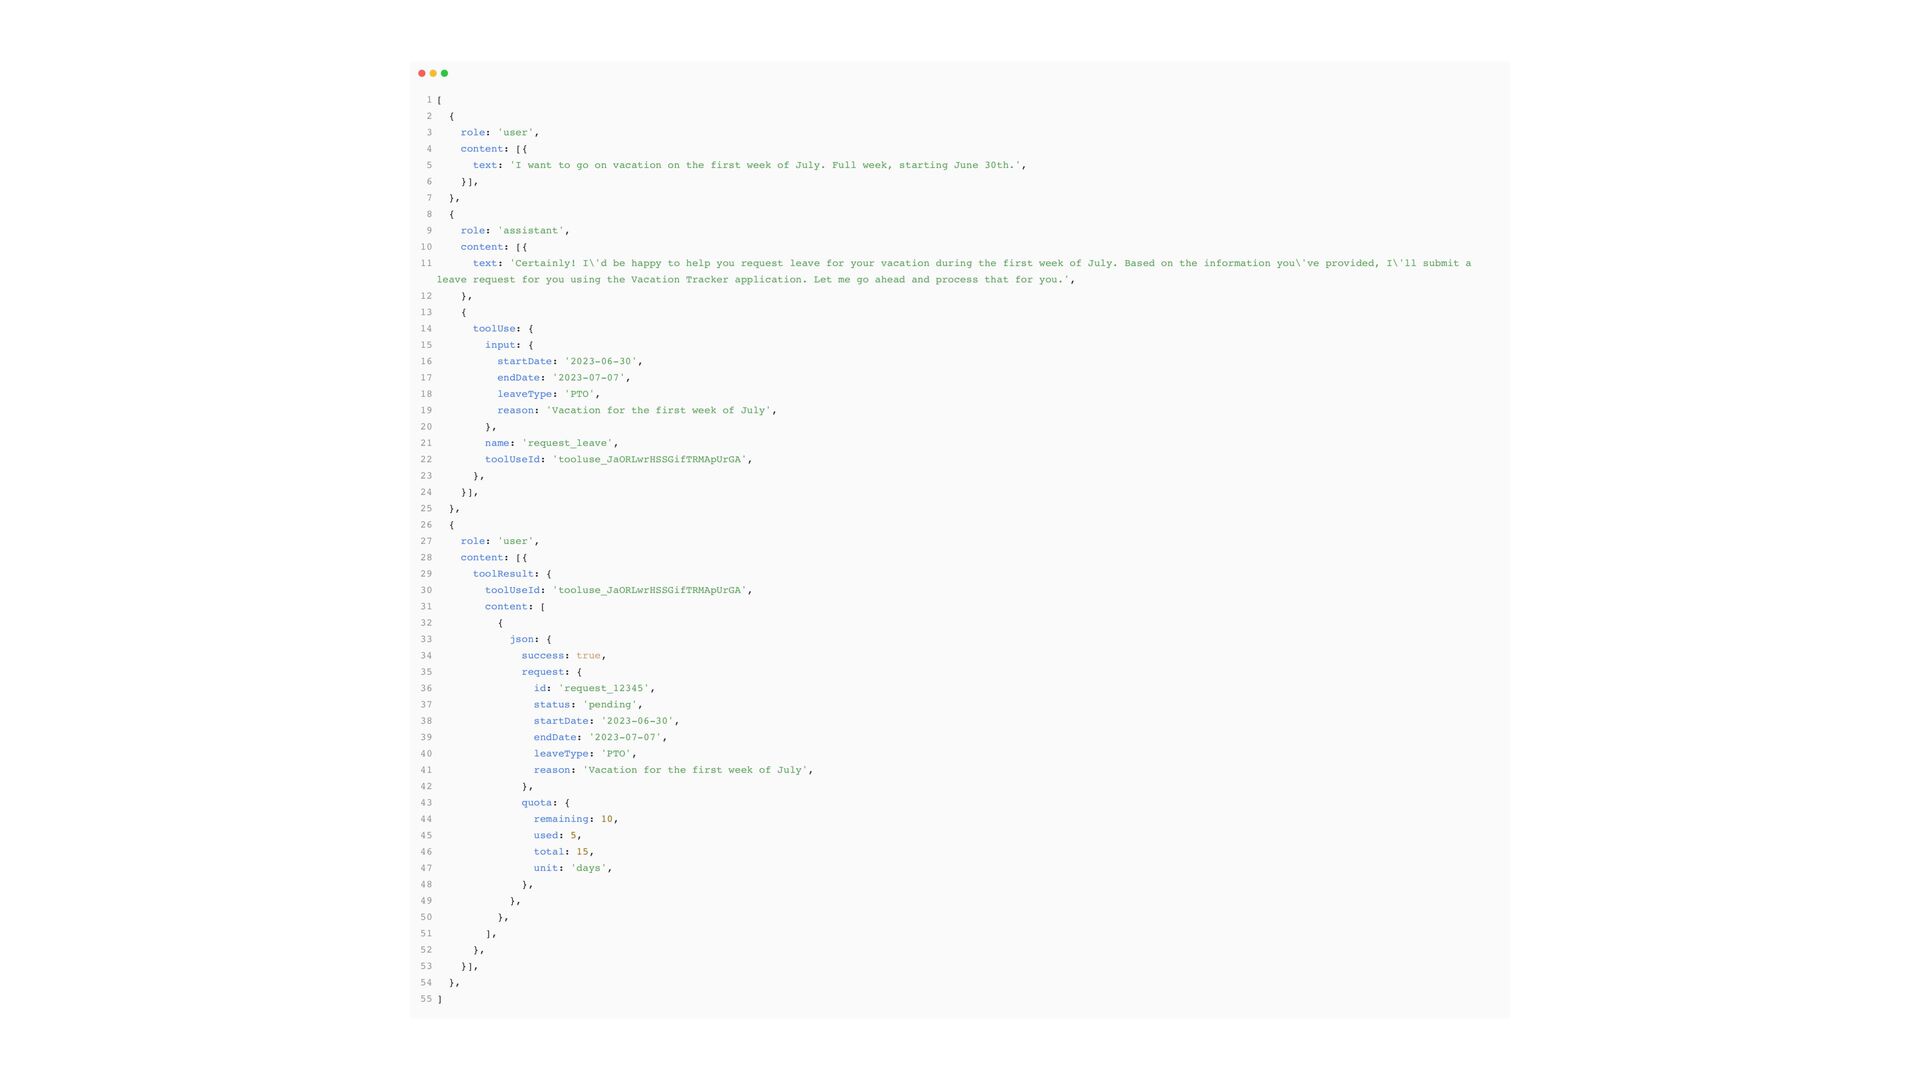1920x1080 pixels.
Task: Click the yellow minimize dot
Action: [x=433, y=73]
